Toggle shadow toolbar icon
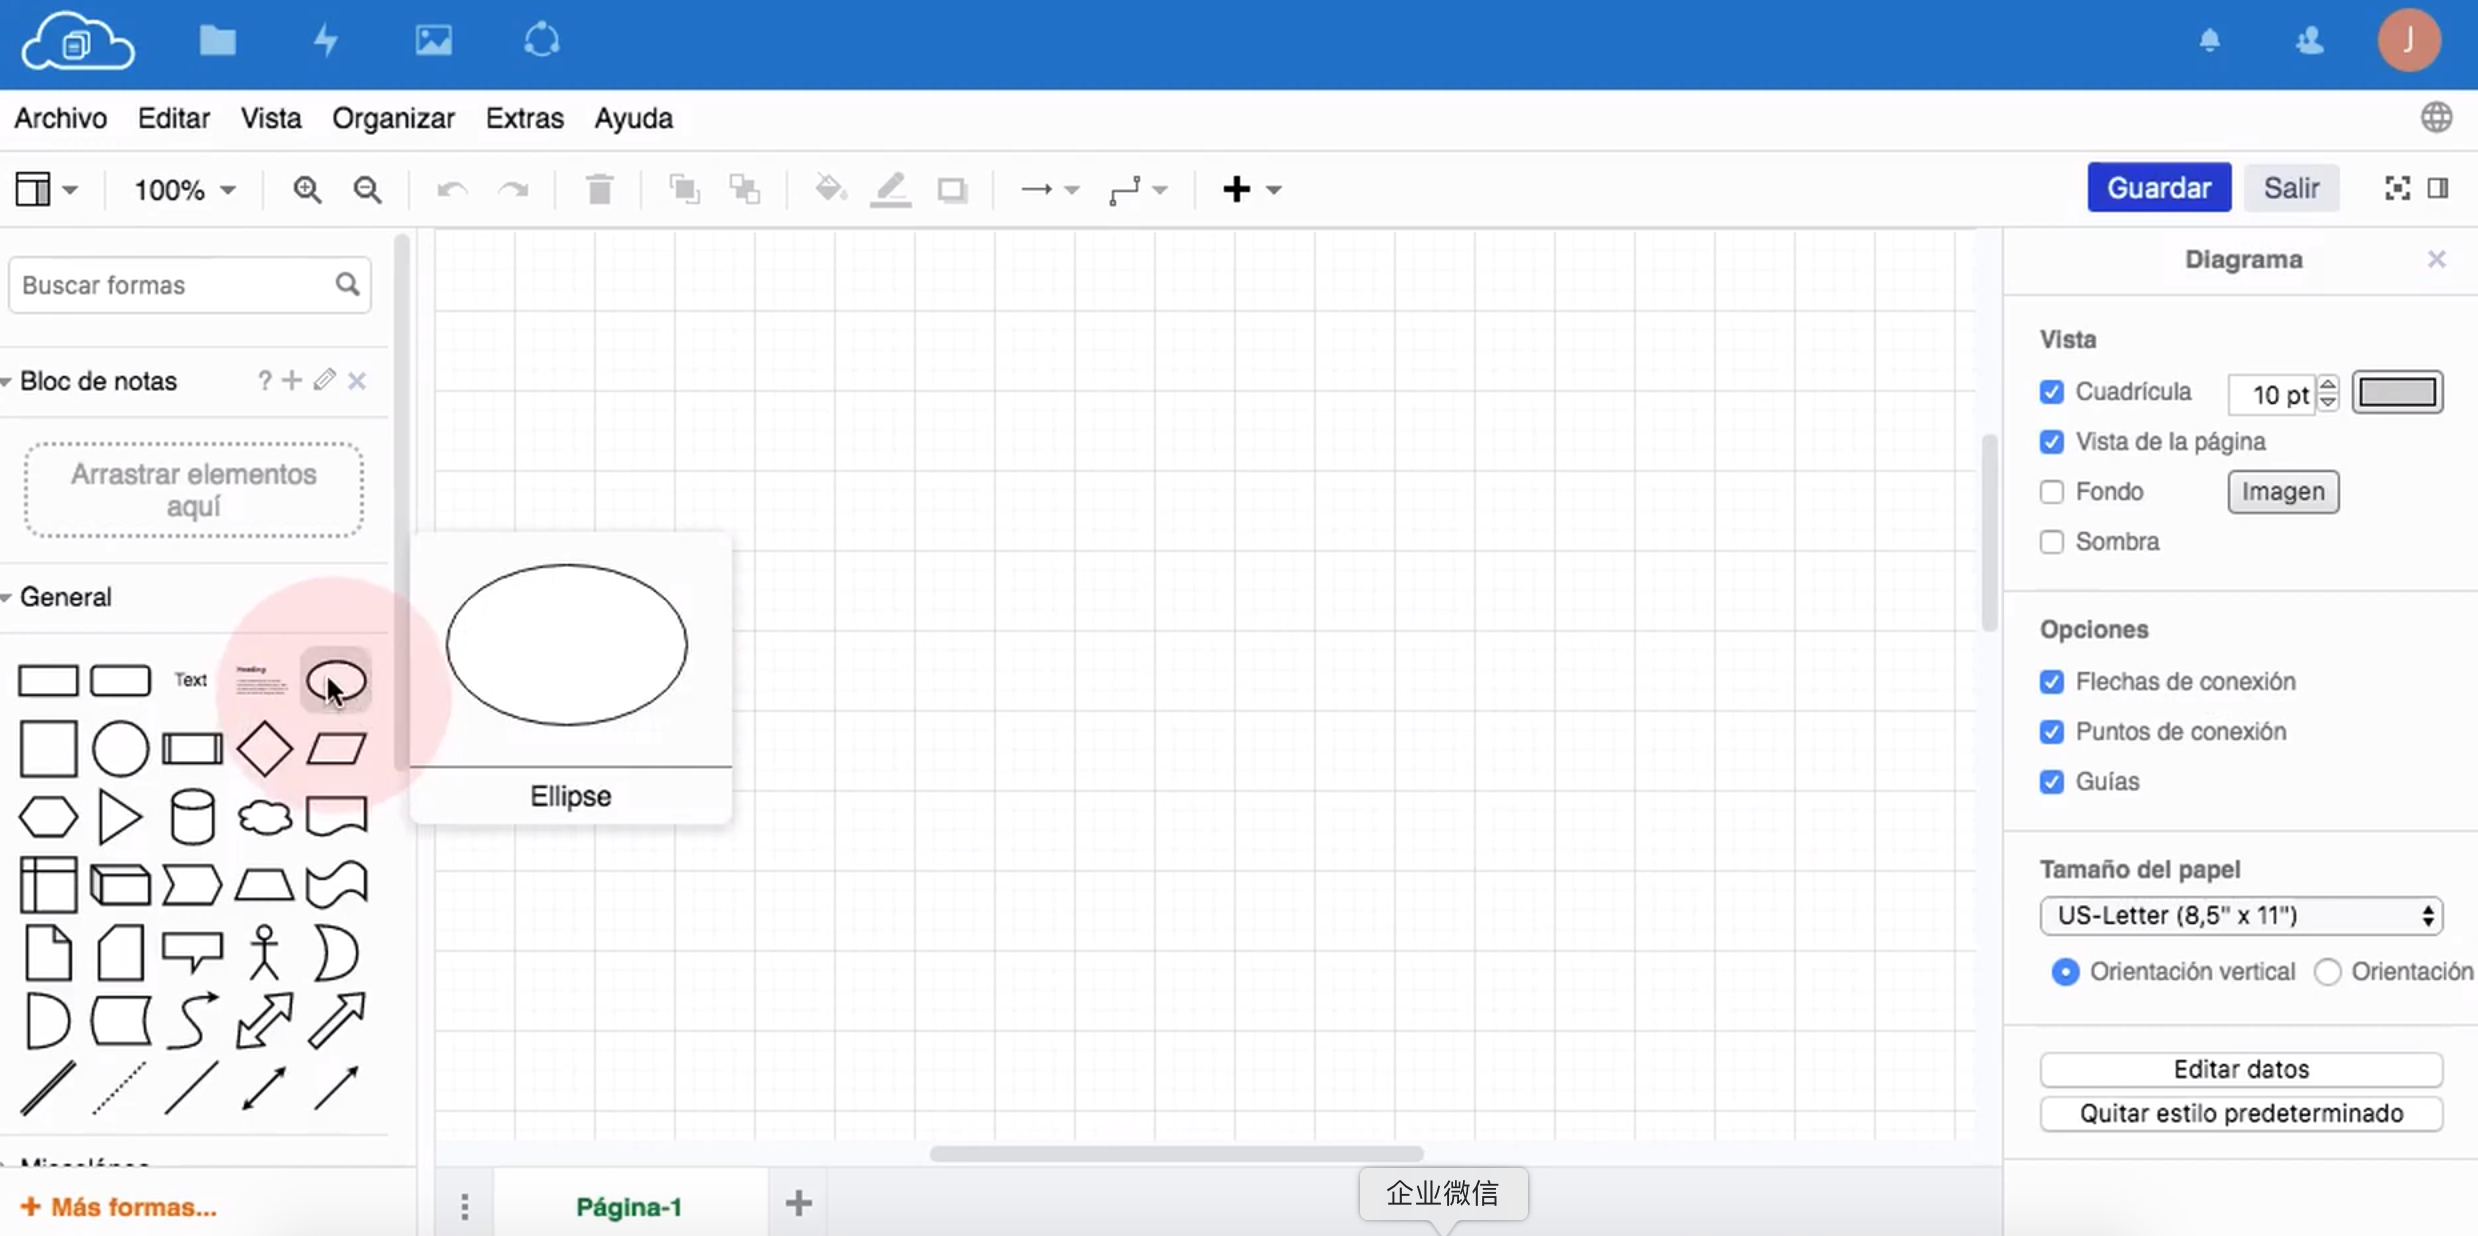 click(952, 190)
